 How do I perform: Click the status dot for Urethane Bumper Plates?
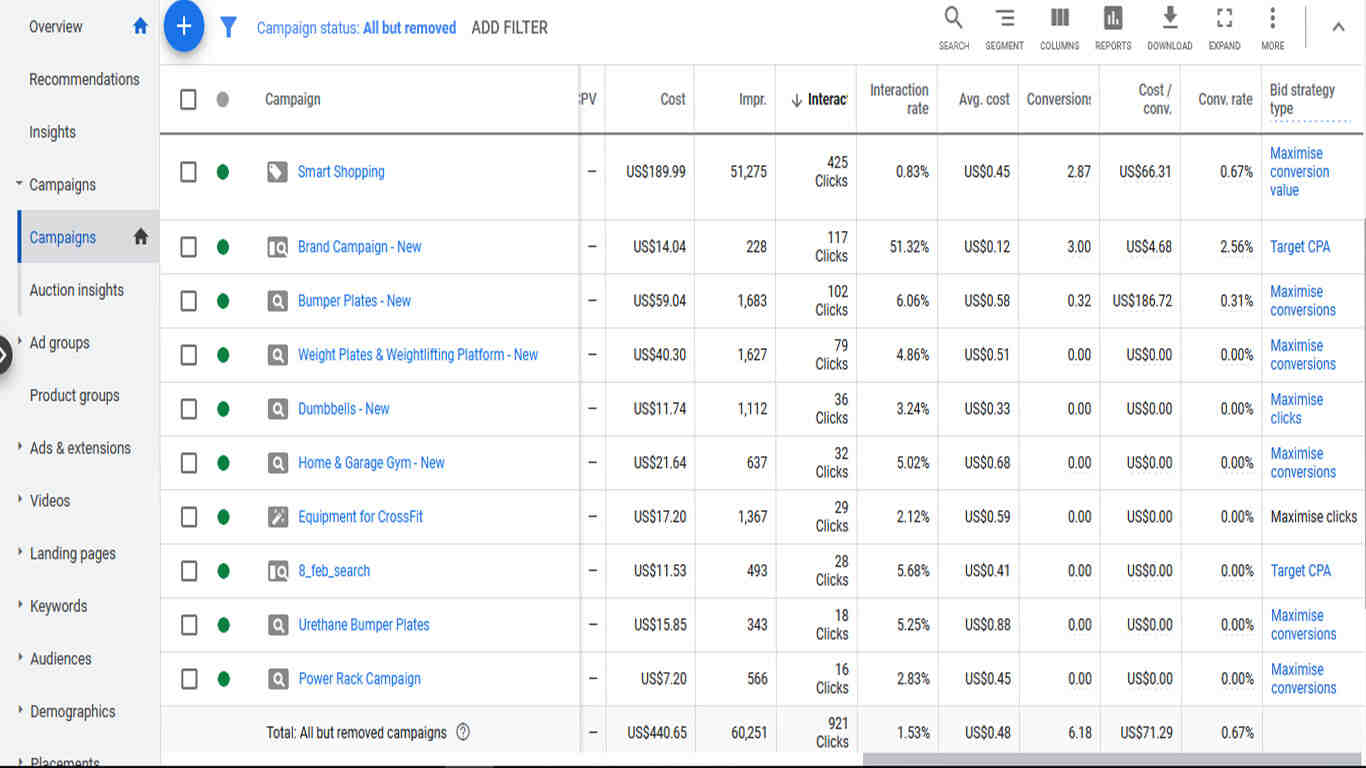coord(222,625)
